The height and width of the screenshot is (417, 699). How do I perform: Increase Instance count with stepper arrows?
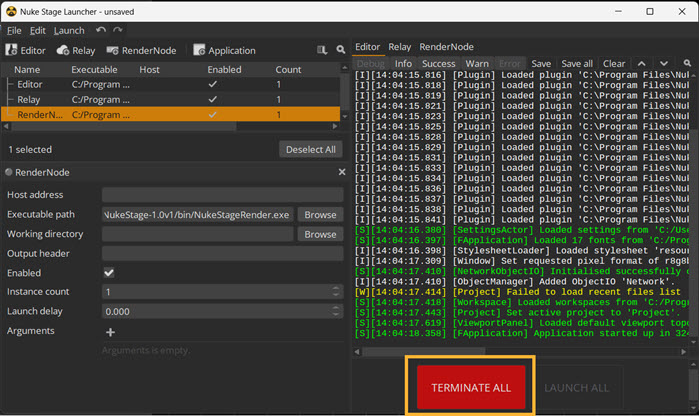click(336, 289)
